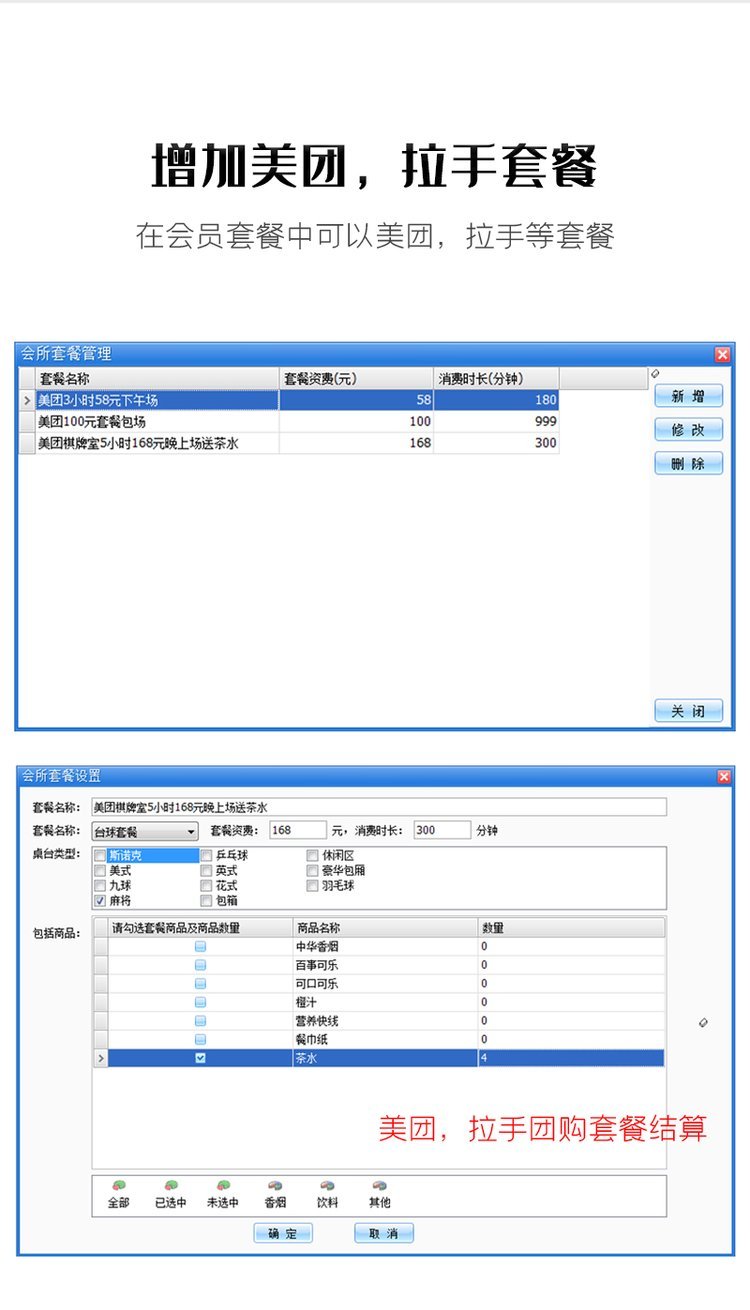
Task: Tick the 中华香烟 product checkbox
Action: [200, 946]
